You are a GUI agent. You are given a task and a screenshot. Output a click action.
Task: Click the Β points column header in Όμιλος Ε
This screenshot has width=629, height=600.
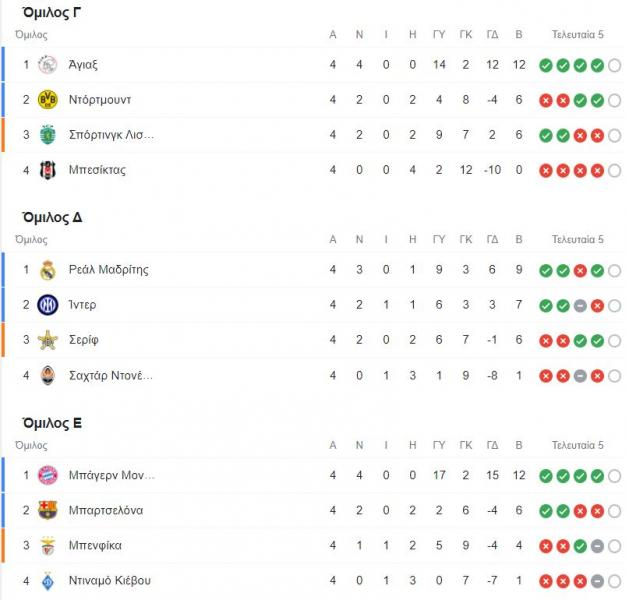pyautogui.click(x=519, y=446)
